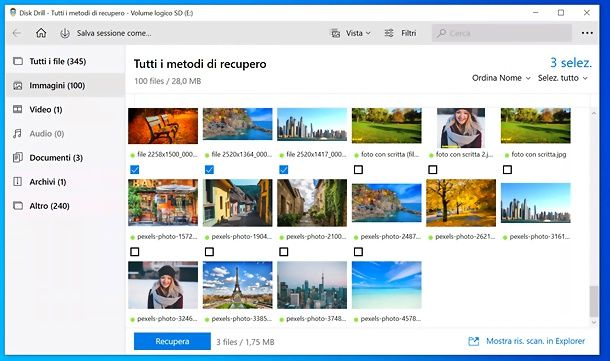The image size is (610, 361).
Task: Open the three-dot more options menu
Action: coord(587,33)
